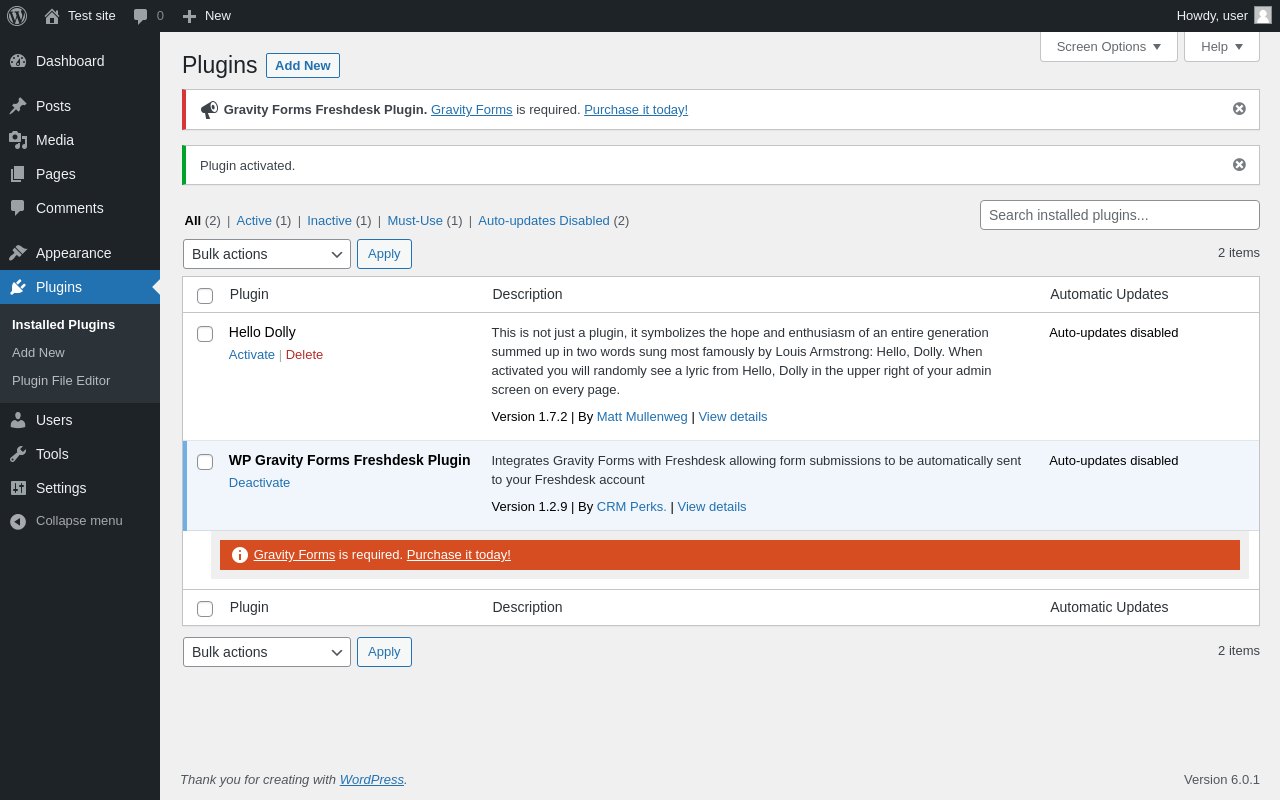Click the Search installed plugins field
Screen dimensions: 1280x800
(x=1120, y=215)
